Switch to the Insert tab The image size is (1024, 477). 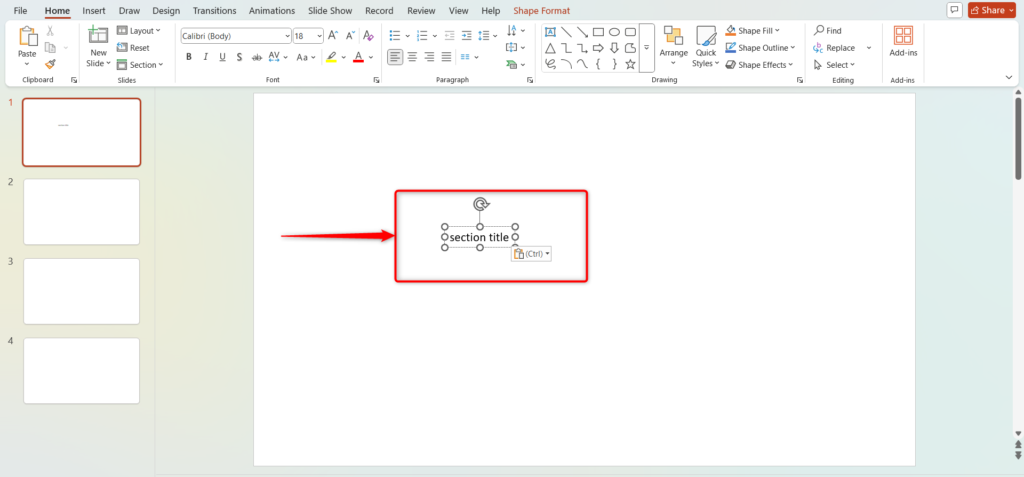(94, 10)
